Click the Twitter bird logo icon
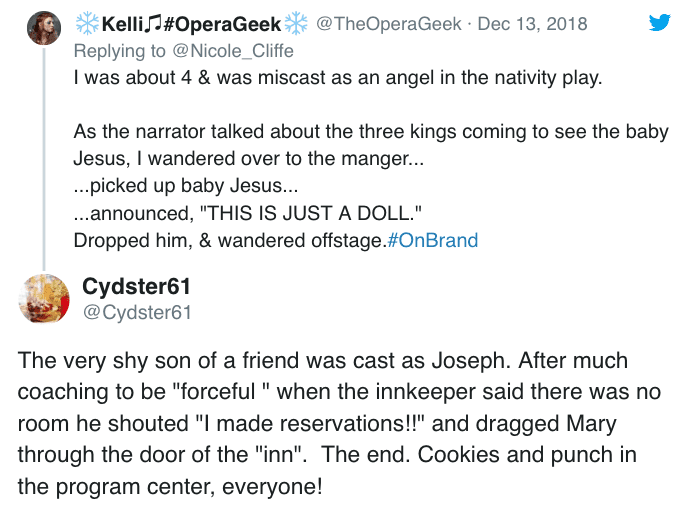Viewport: 687px width, 505px height. 659,22
